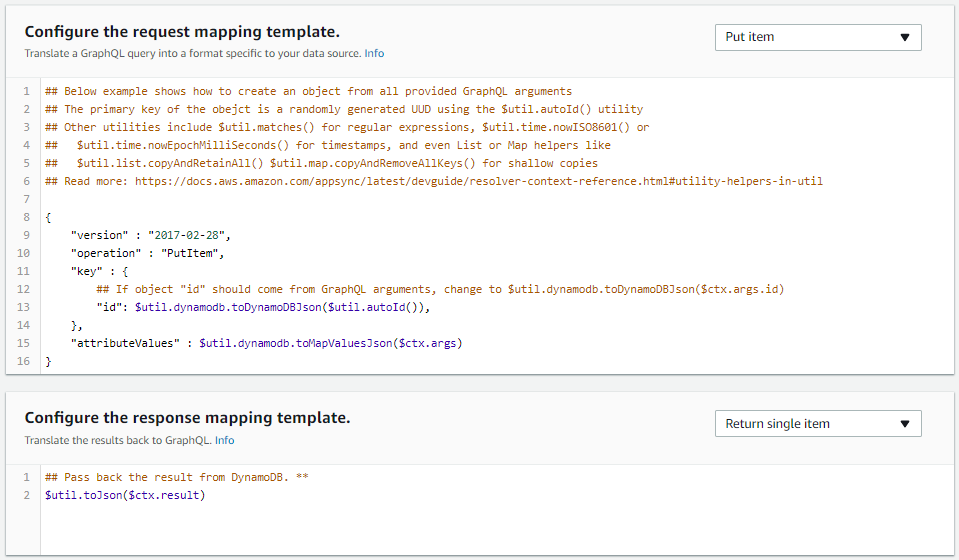Click the arrow beside Put item

(904, 37)
